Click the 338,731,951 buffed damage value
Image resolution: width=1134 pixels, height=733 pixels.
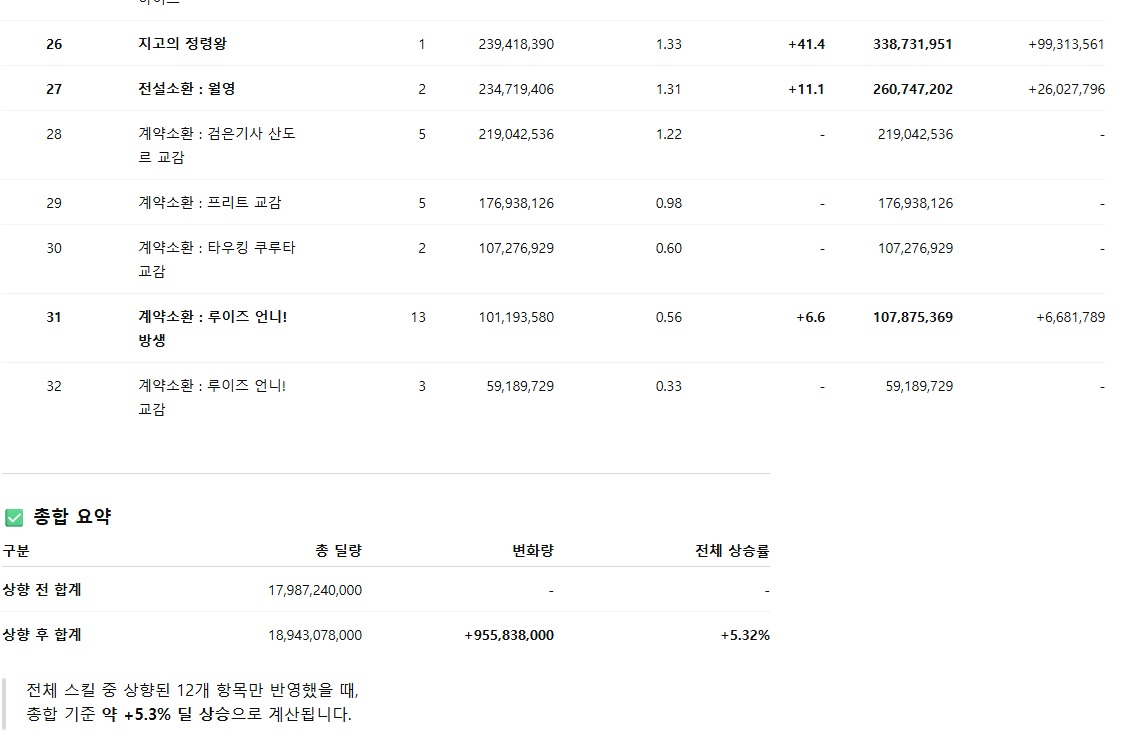[912, 44]
